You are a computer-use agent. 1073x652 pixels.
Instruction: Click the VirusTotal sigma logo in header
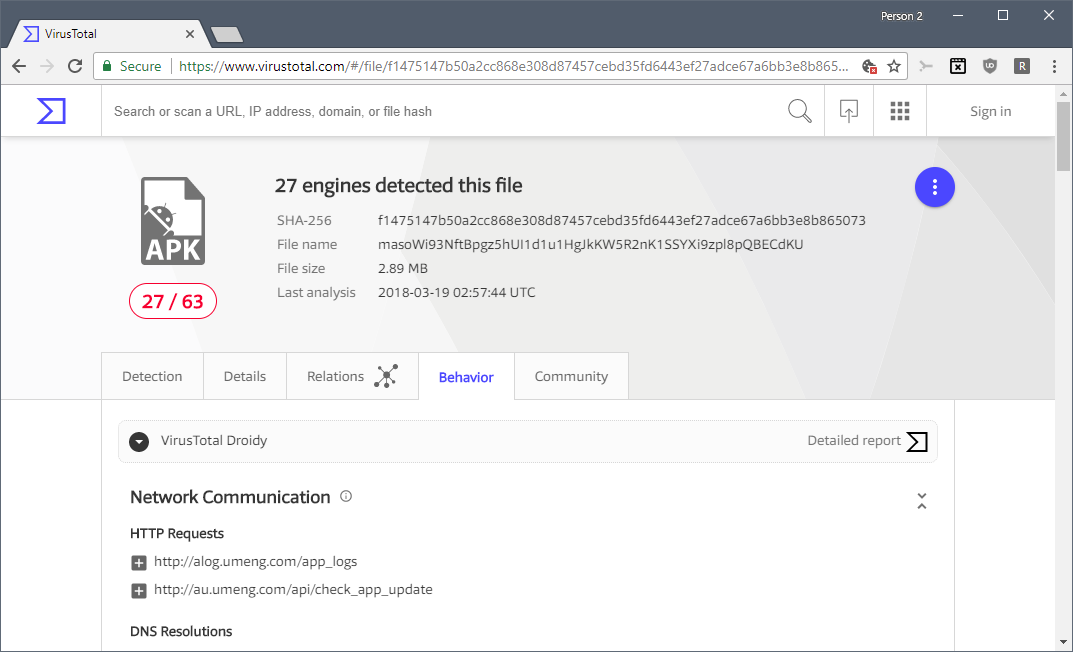[x=51, y=111]
